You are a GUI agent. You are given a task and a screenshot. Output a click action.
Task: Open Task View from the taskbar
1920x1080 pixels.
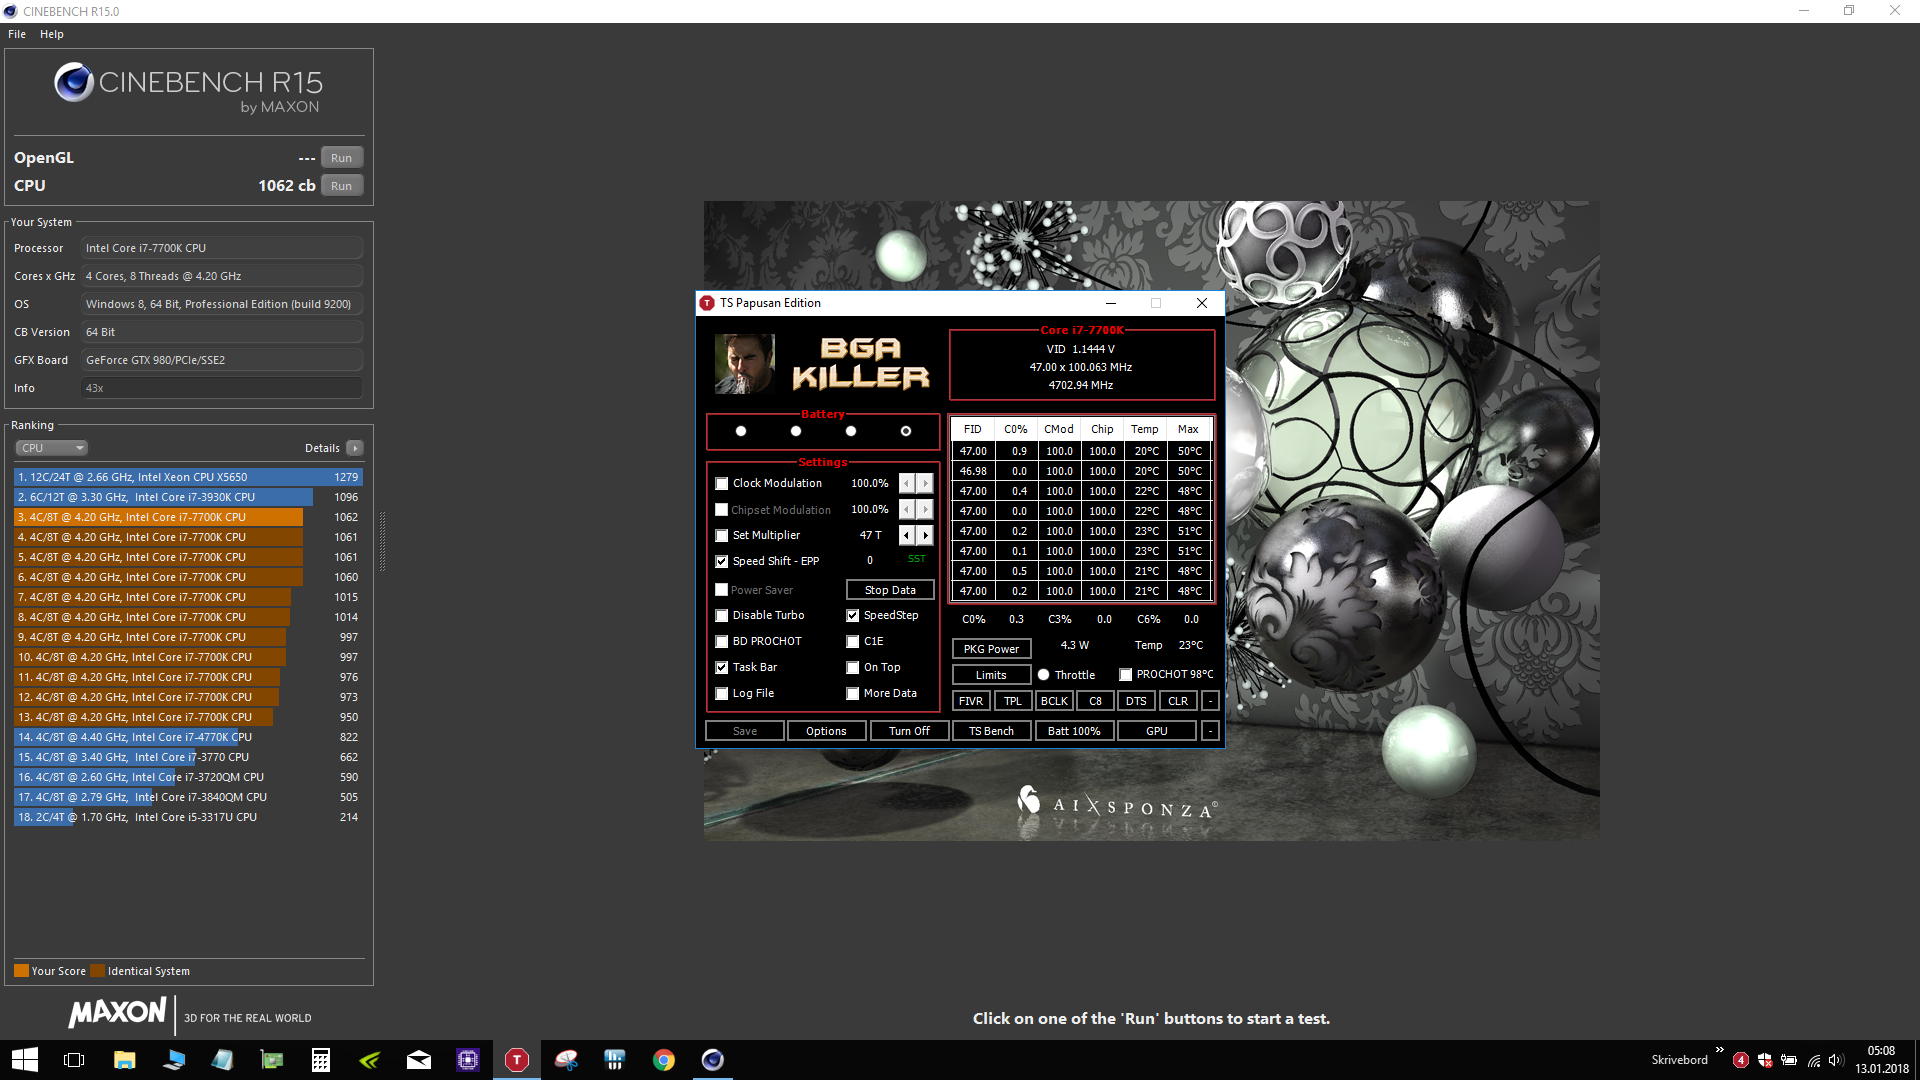coord(74,1060)
